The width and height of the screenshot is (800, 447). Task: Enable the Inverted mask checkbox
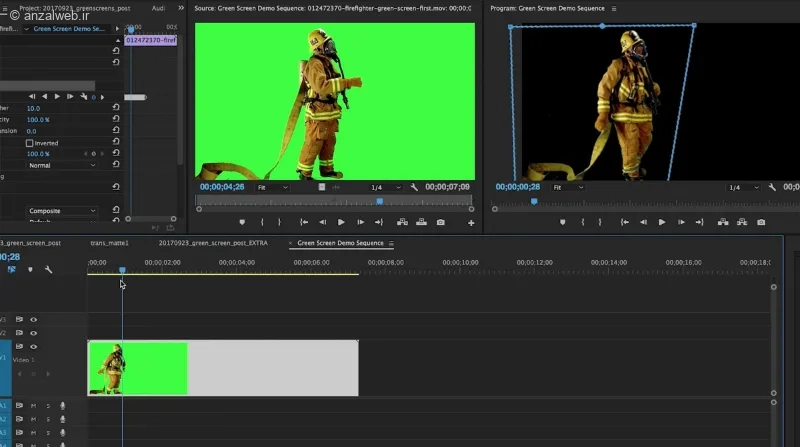pyautogui.click(x=30, y=143)
